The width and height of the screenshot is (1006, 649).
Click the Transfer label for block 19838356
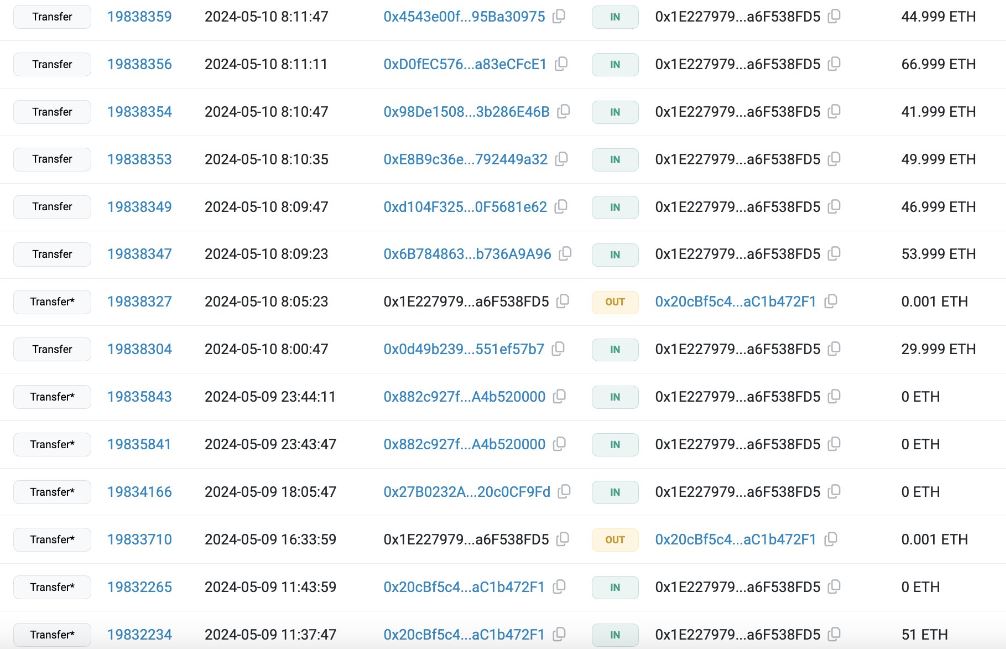pos(52,64)
